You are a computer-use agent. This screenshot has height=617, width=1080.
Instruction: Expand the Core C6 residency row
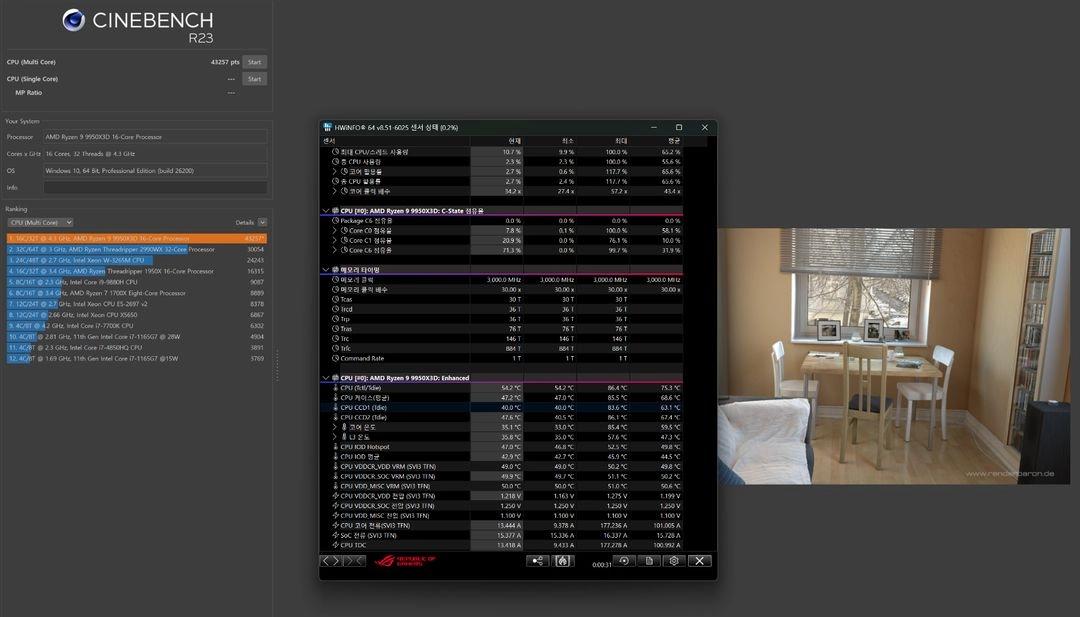pyautogui.click(x=335, y=250)
